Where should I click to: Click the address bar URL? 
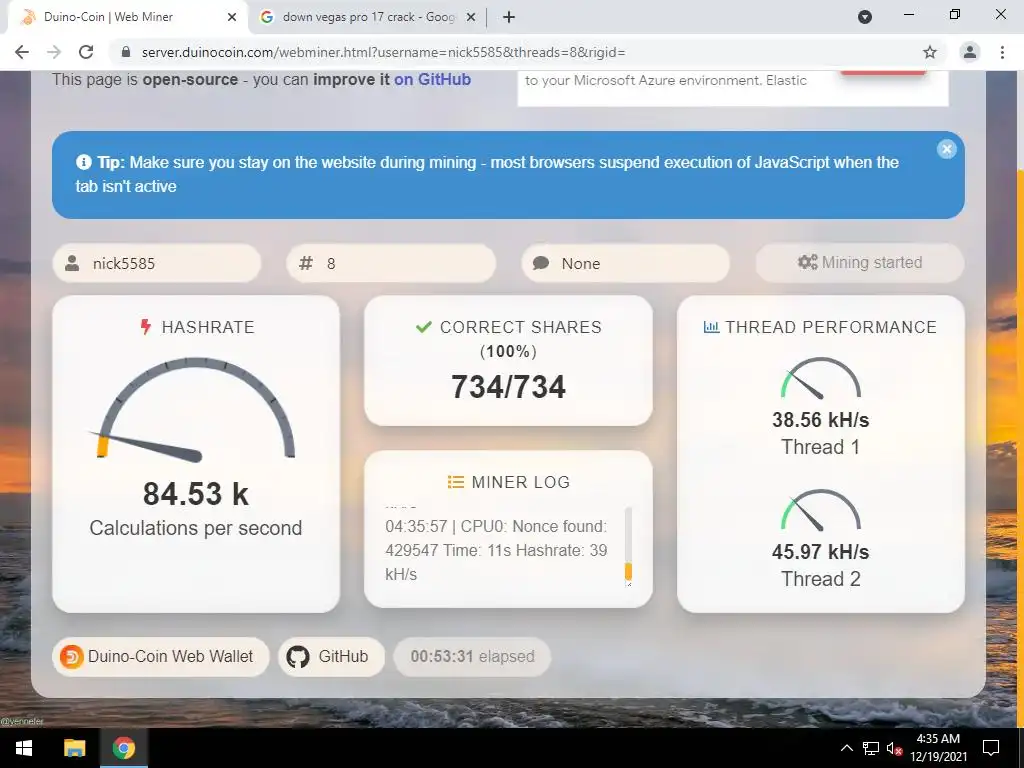[384, 52]
